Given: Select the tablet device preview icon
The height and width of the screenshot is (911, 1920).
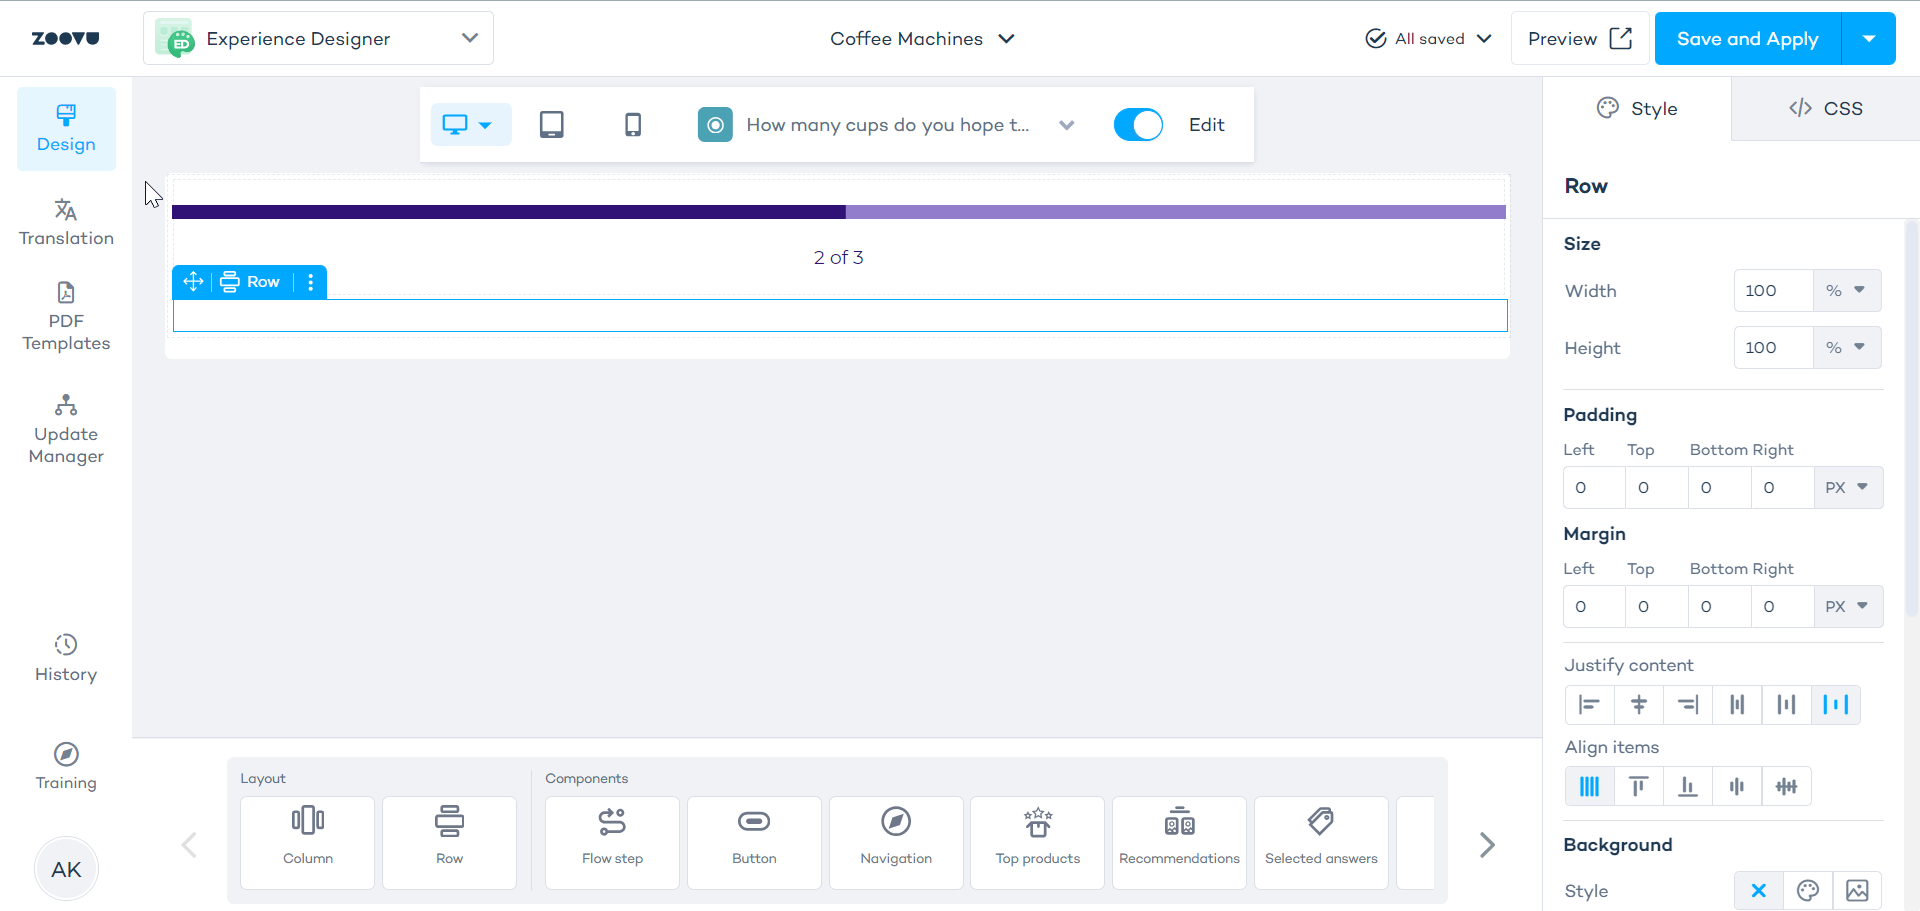Looking at the screenshot, I should tap(551, 125).
